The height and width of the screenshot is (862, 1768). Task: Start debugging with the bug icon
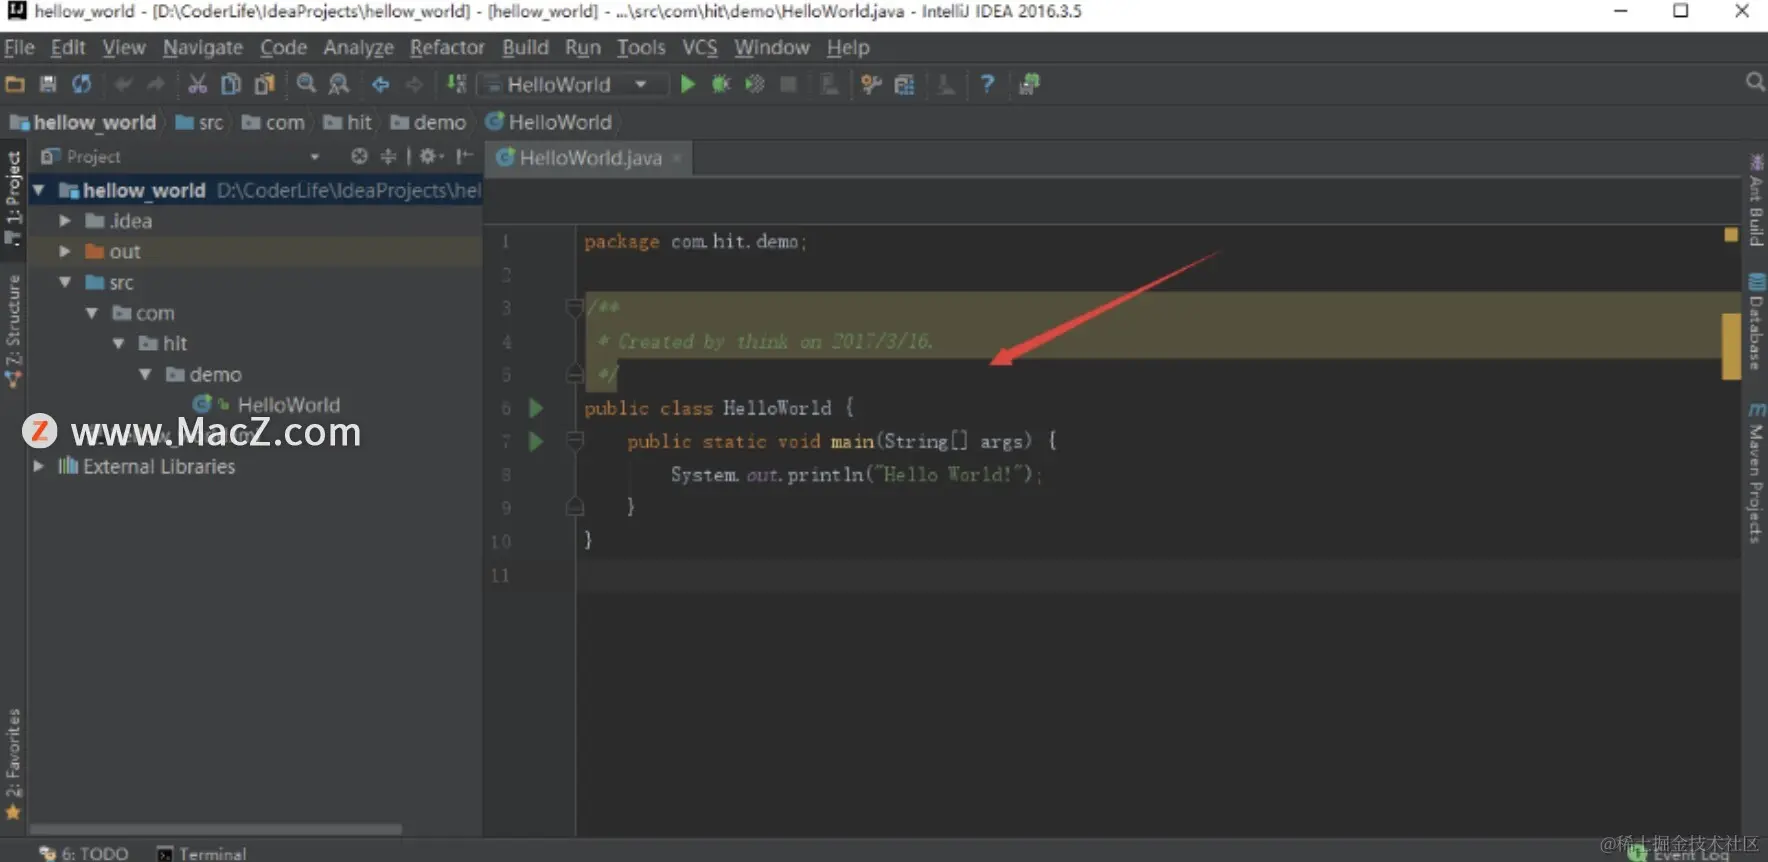point(721,85)
